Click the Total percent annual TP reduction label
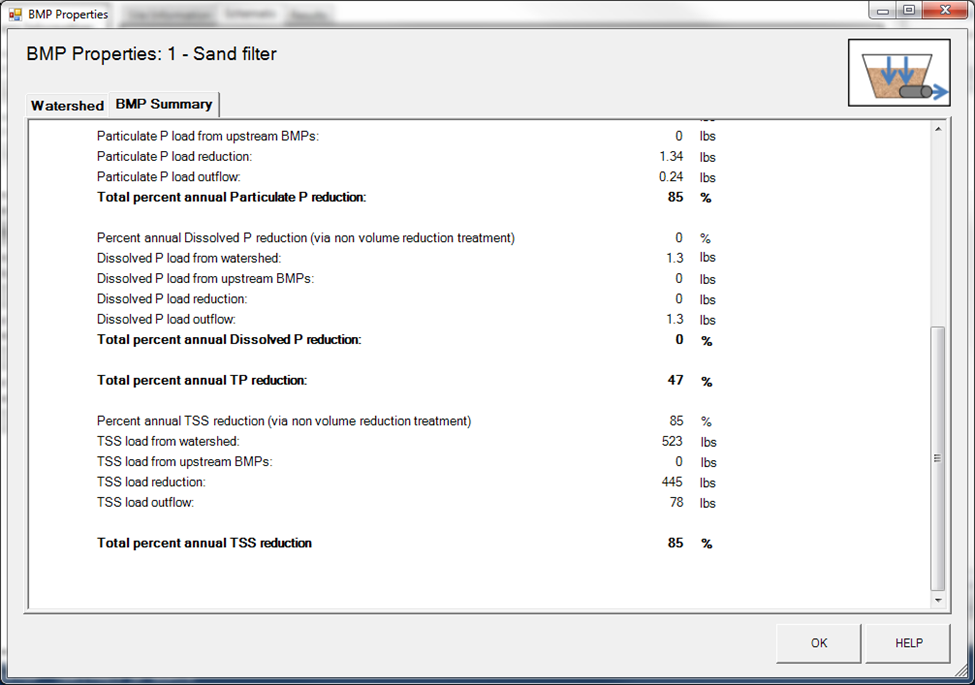The height and width of the screenshot is (685, 975). (201, 381)
